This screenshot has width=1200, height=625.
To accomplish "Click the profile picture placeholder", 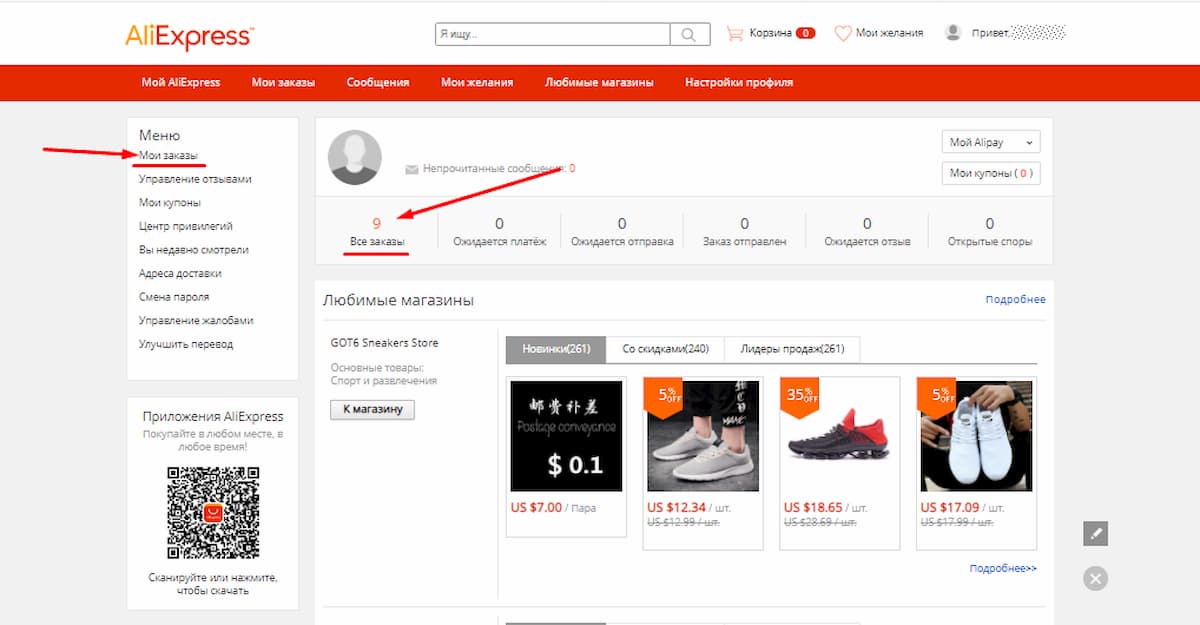I will point(355,157).
